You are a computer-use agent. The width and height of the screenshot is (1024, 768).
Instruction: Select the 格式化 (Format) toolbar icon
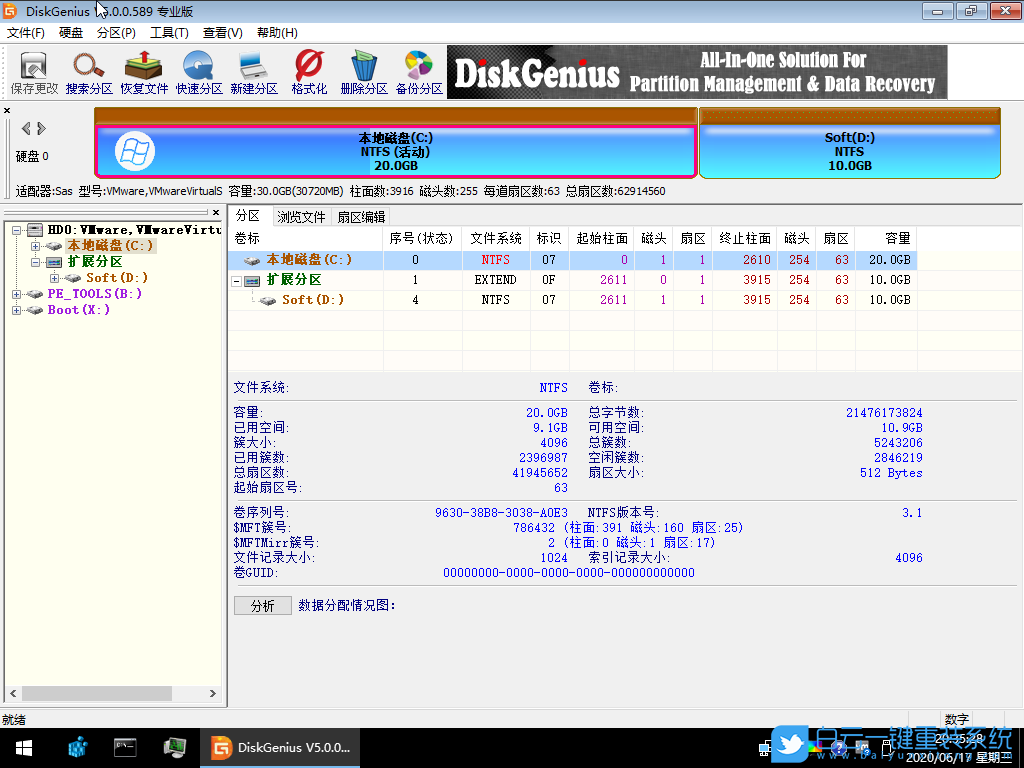[308, 70]
